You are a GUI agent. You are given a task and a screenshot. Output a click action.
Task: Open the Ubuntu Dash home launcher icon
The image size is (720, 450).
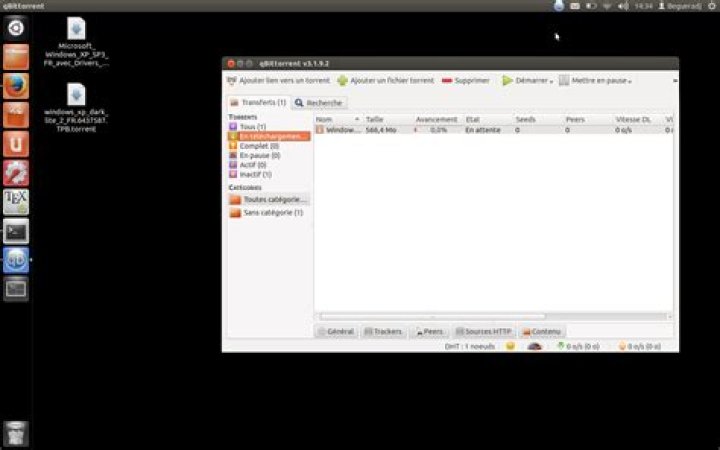click(x=16, y=28)
